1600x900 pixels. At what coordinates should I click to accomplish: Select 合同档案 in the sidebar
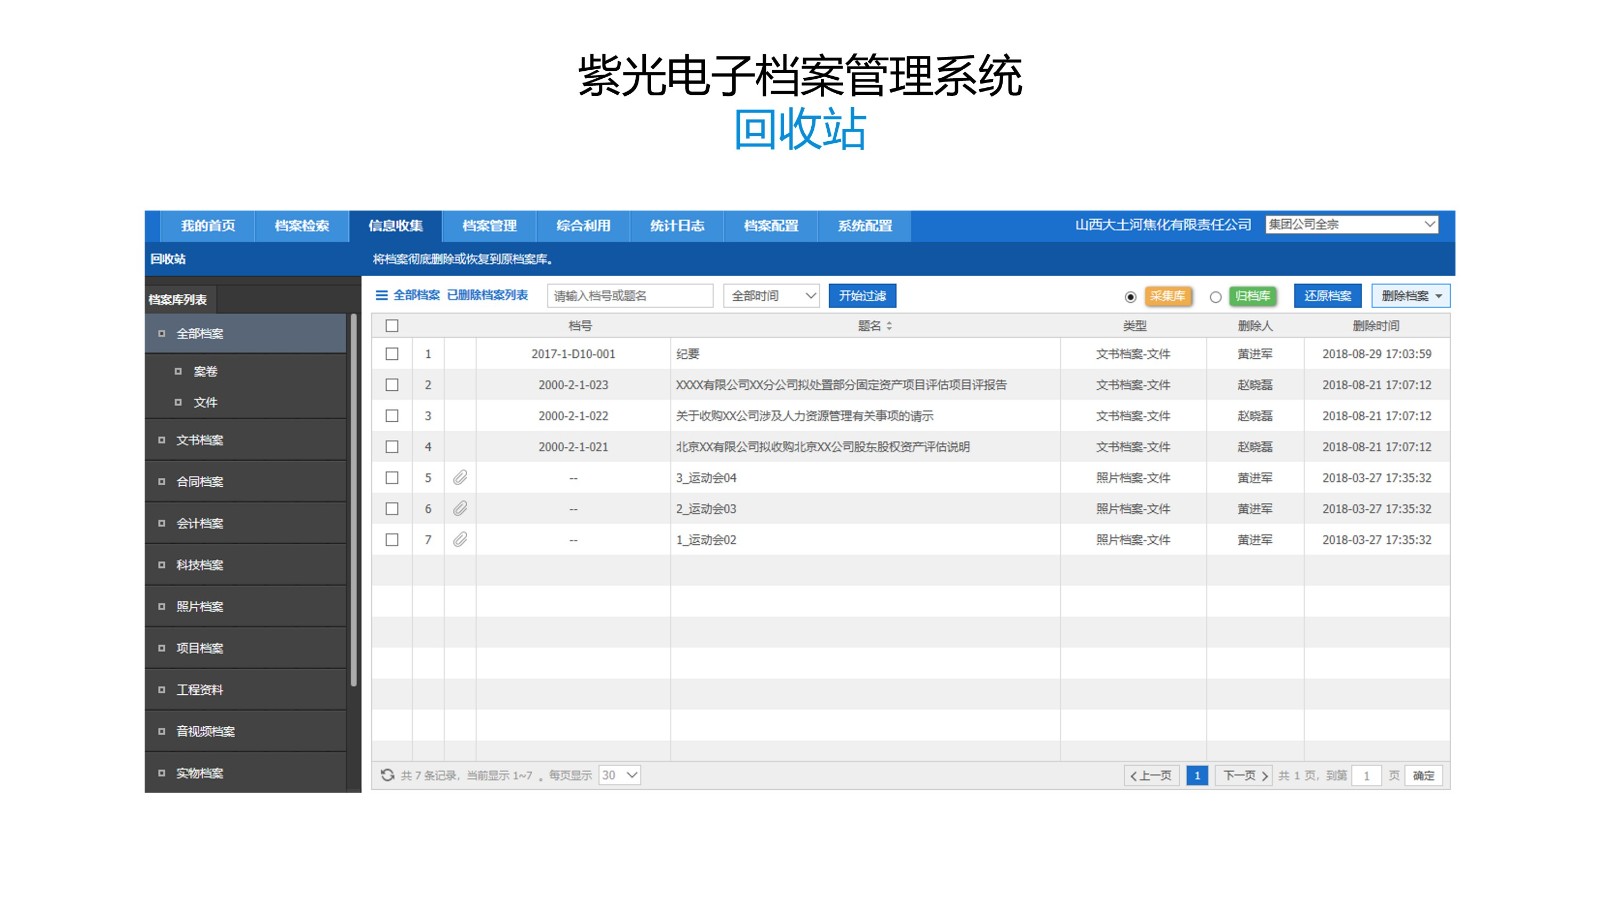[x=246, y=482]
